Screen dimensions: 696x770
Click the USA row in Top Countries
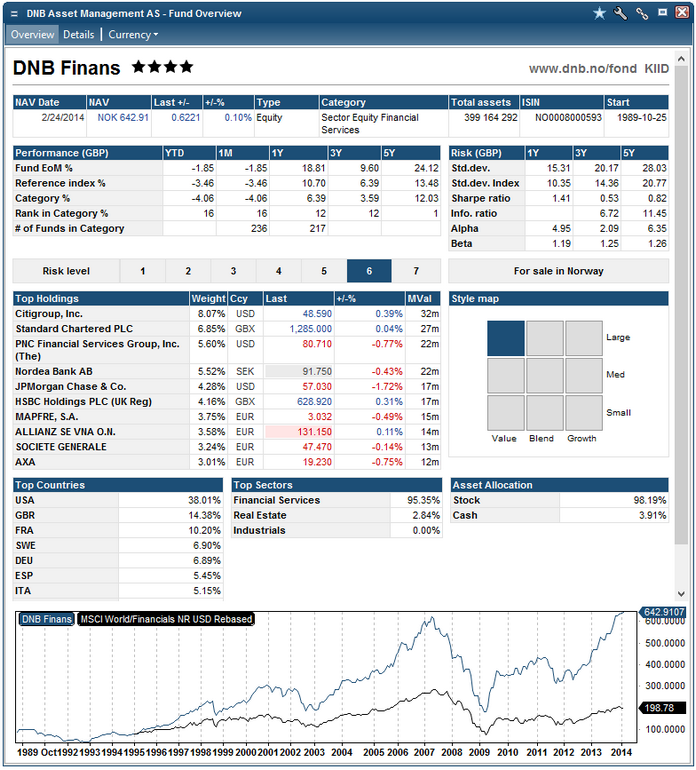pyautogui.click(x=118, y=500)
